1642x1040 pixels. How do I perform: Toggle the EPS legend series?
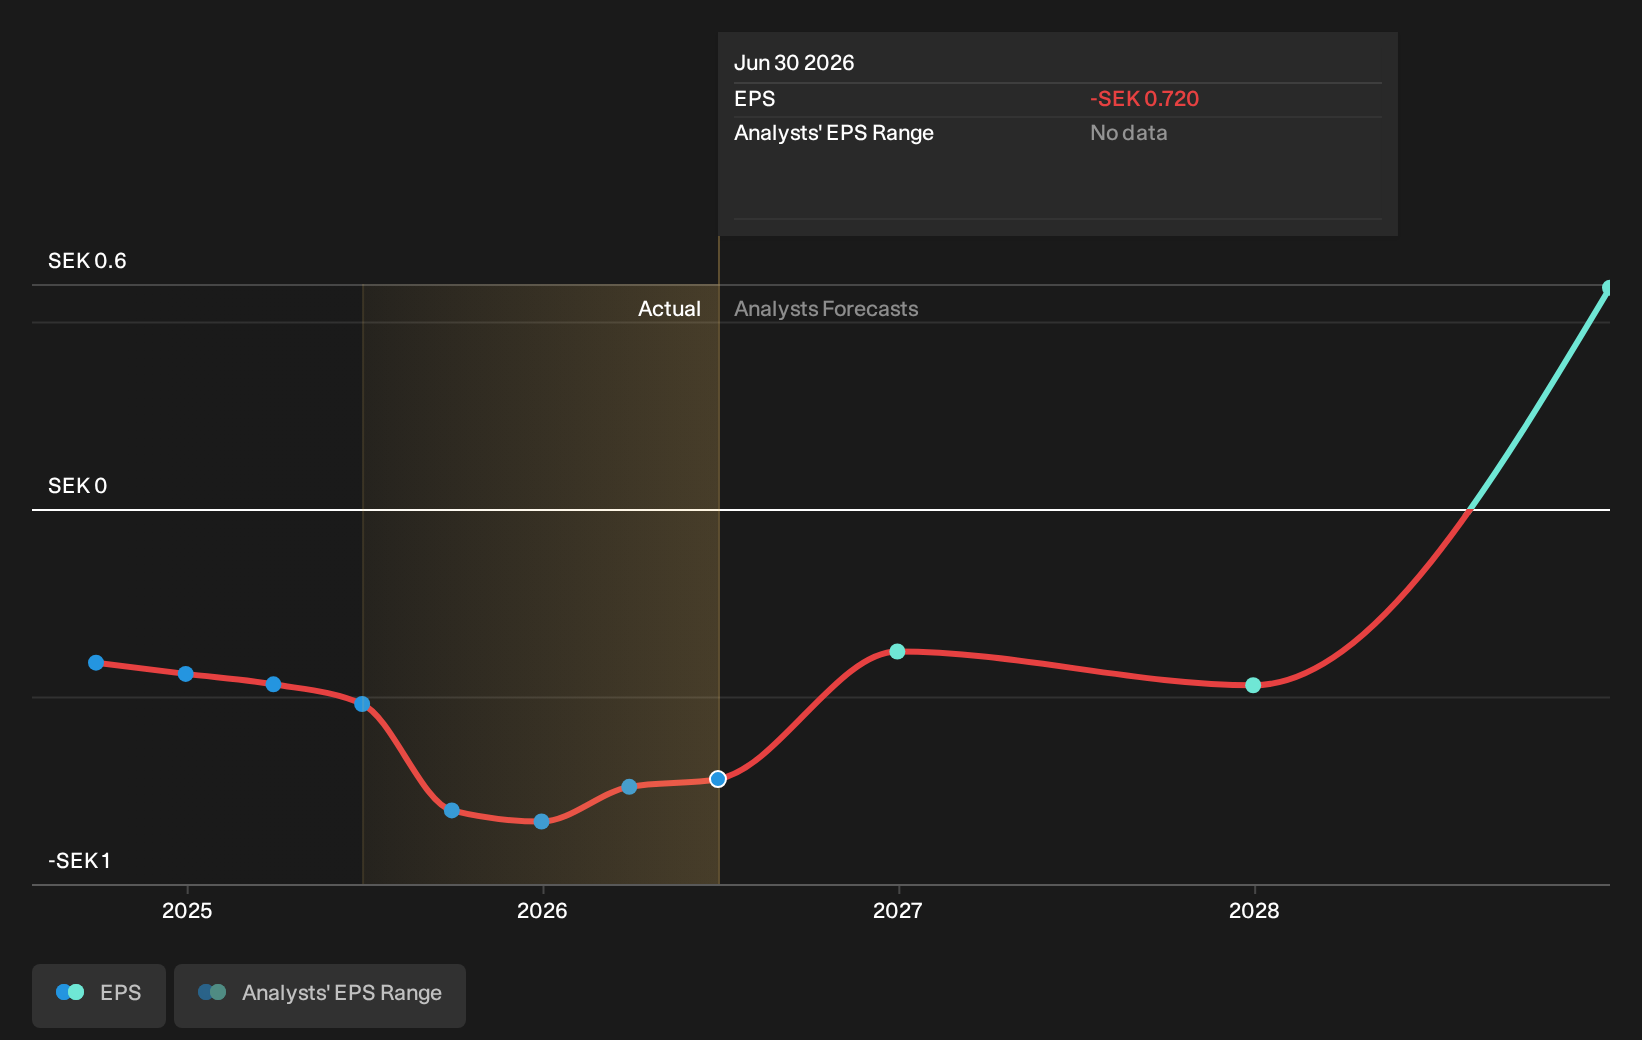click(99, 994)
